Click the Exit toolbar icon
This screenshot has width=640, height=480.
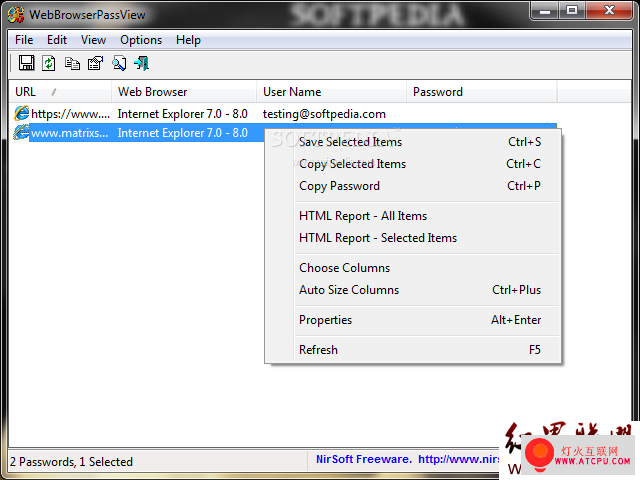click(142, 63)
